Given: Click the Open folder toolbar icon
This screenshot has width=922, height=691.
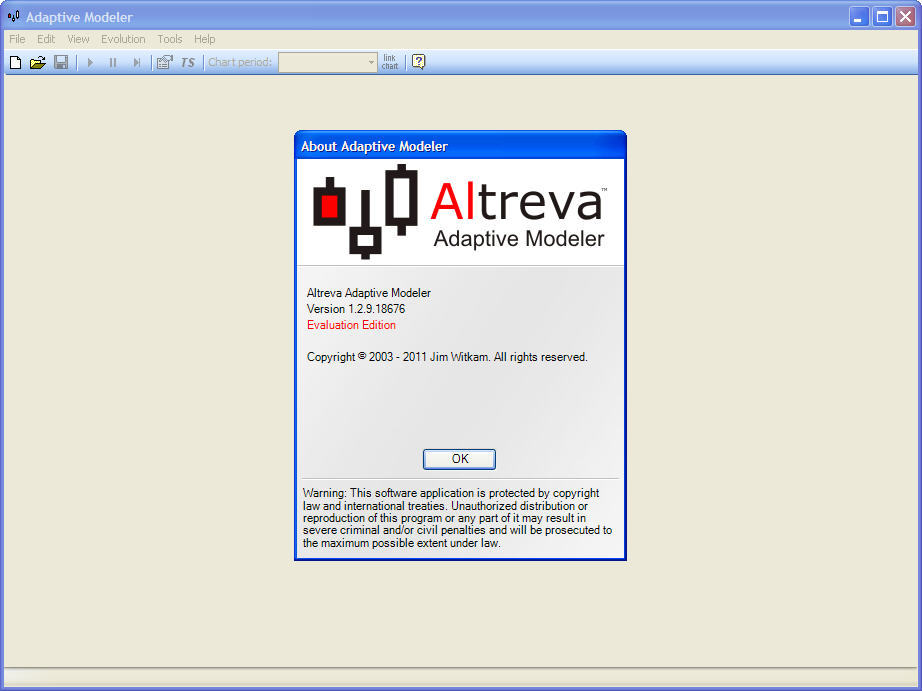Looking at the screenshot, I should pos(38,62).
